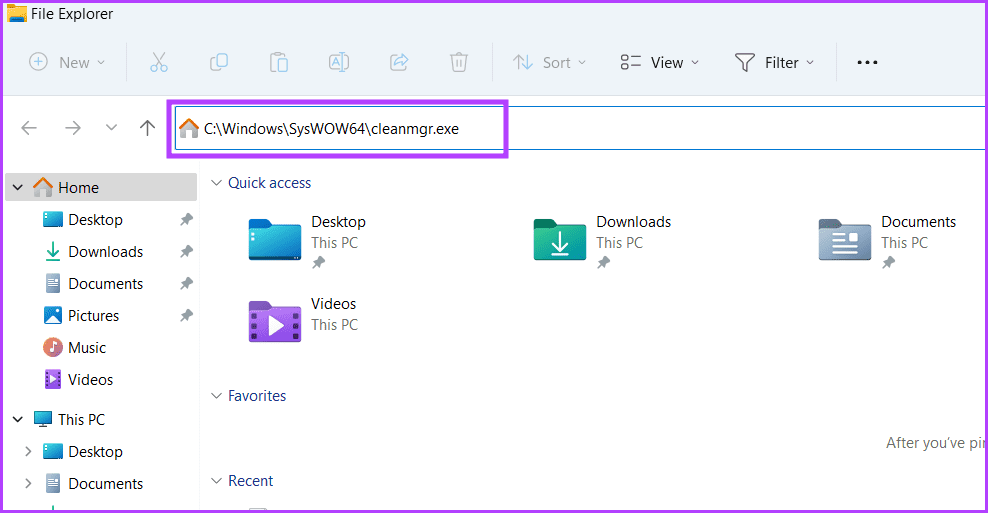The width and height of the screenshot is (988, 513).
Task: Open the Sort dropdown
Action: tap(549, 62)
